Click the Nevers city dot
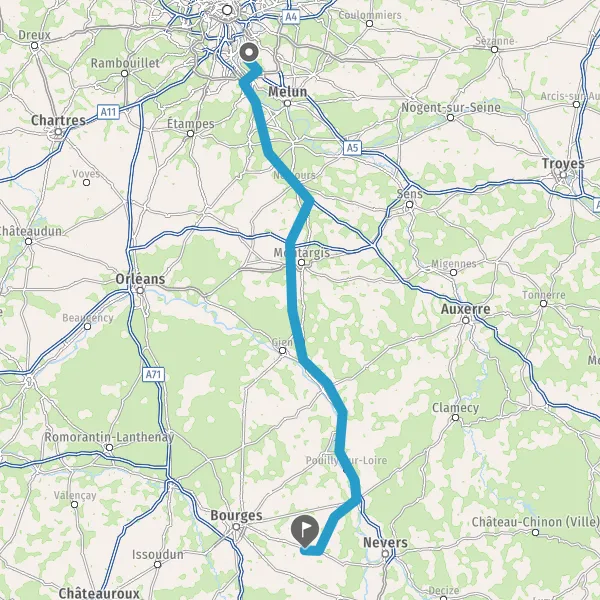 [385, 553]
